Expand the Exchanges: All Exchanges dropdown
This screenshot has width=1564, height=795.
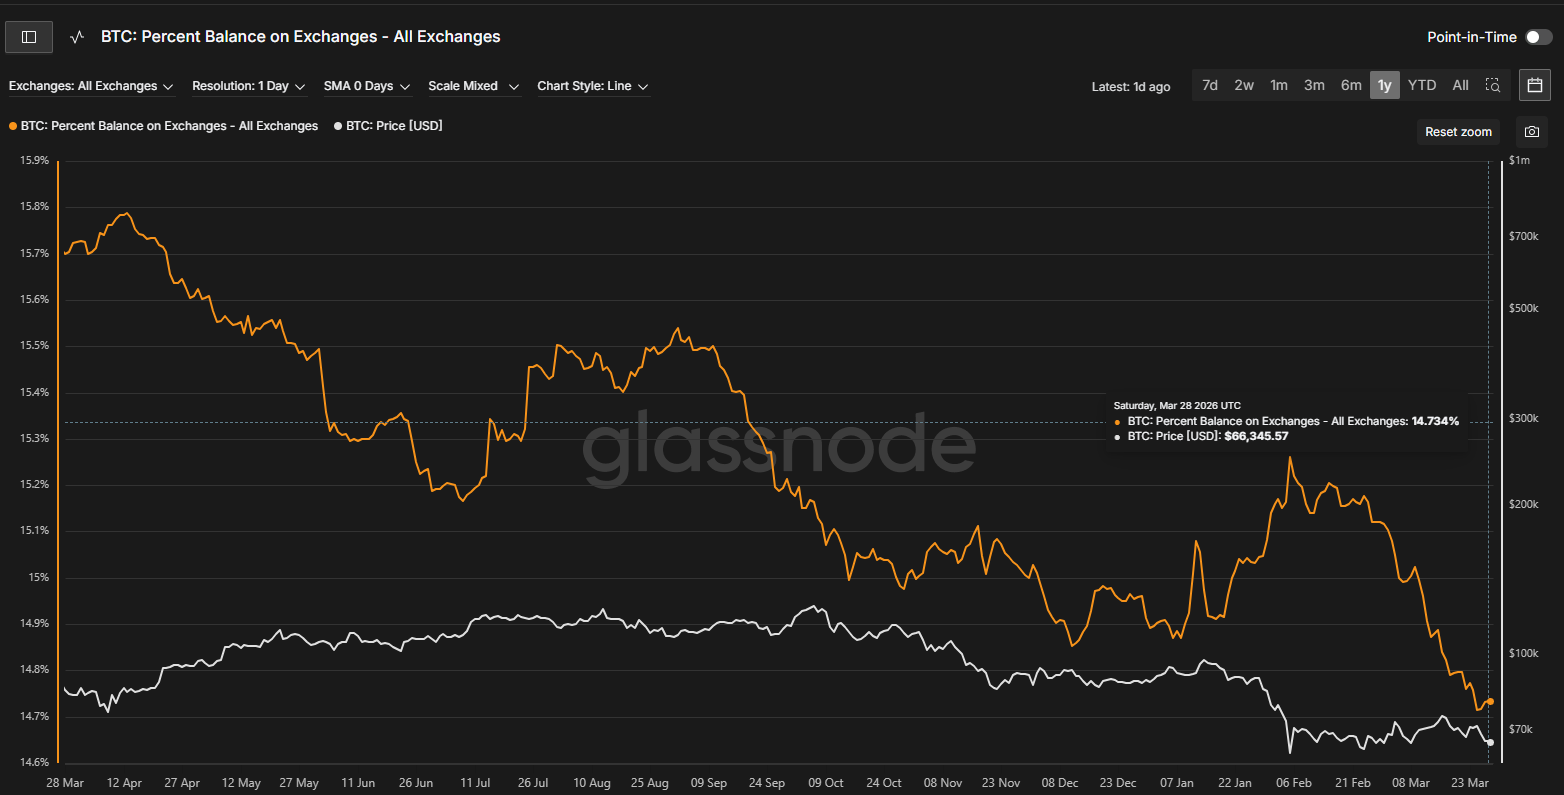pos(91,86)
